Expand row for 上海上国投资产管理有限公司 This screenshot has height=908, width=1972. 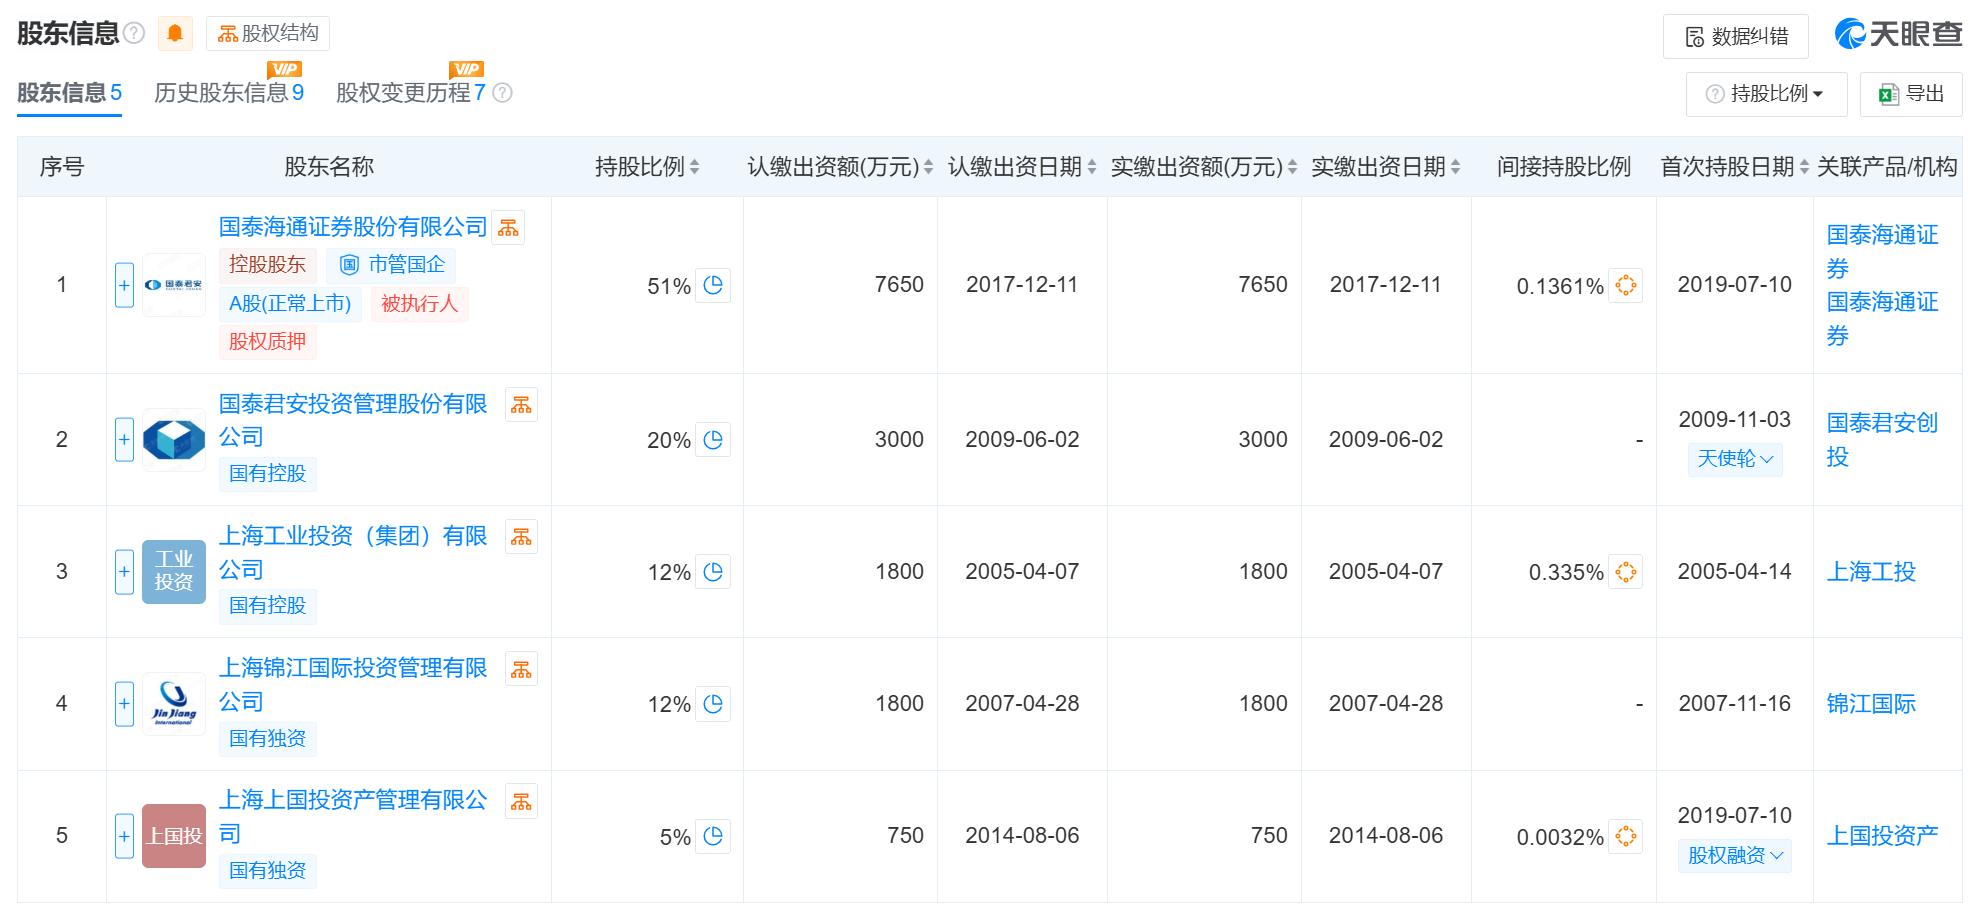124,836
